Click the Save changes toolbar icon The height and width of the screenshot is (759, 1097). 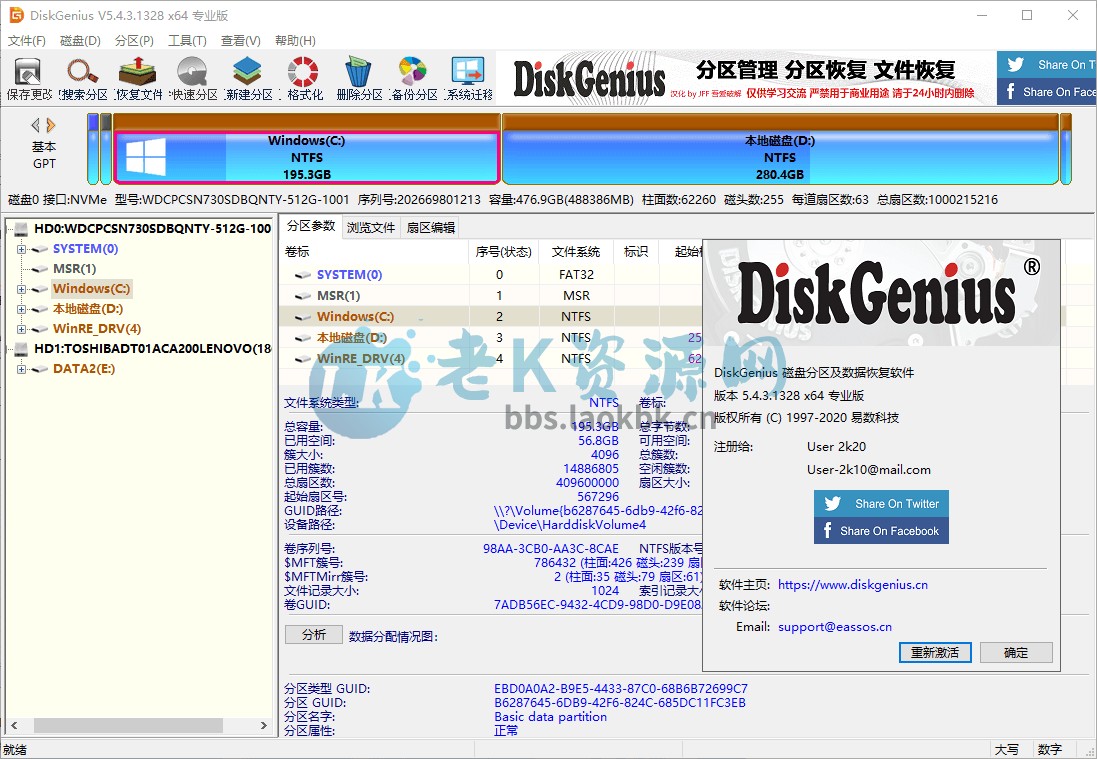click(29, 78)
